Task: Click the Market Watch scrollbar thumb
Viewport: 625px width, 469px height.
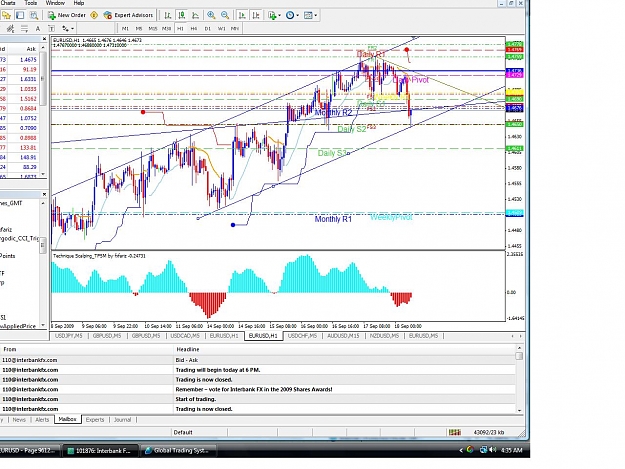Action: [43, 78]
